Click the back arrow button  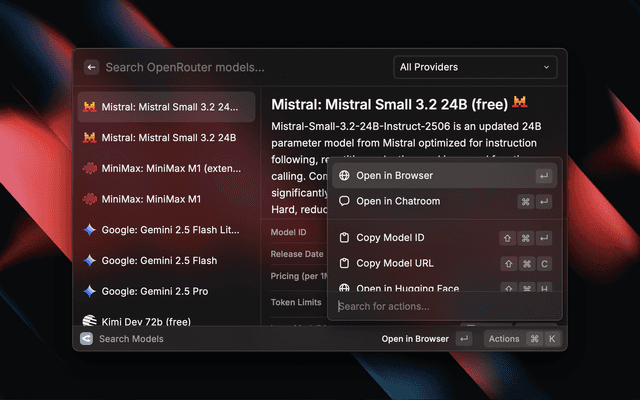click(x=91, y=67)
